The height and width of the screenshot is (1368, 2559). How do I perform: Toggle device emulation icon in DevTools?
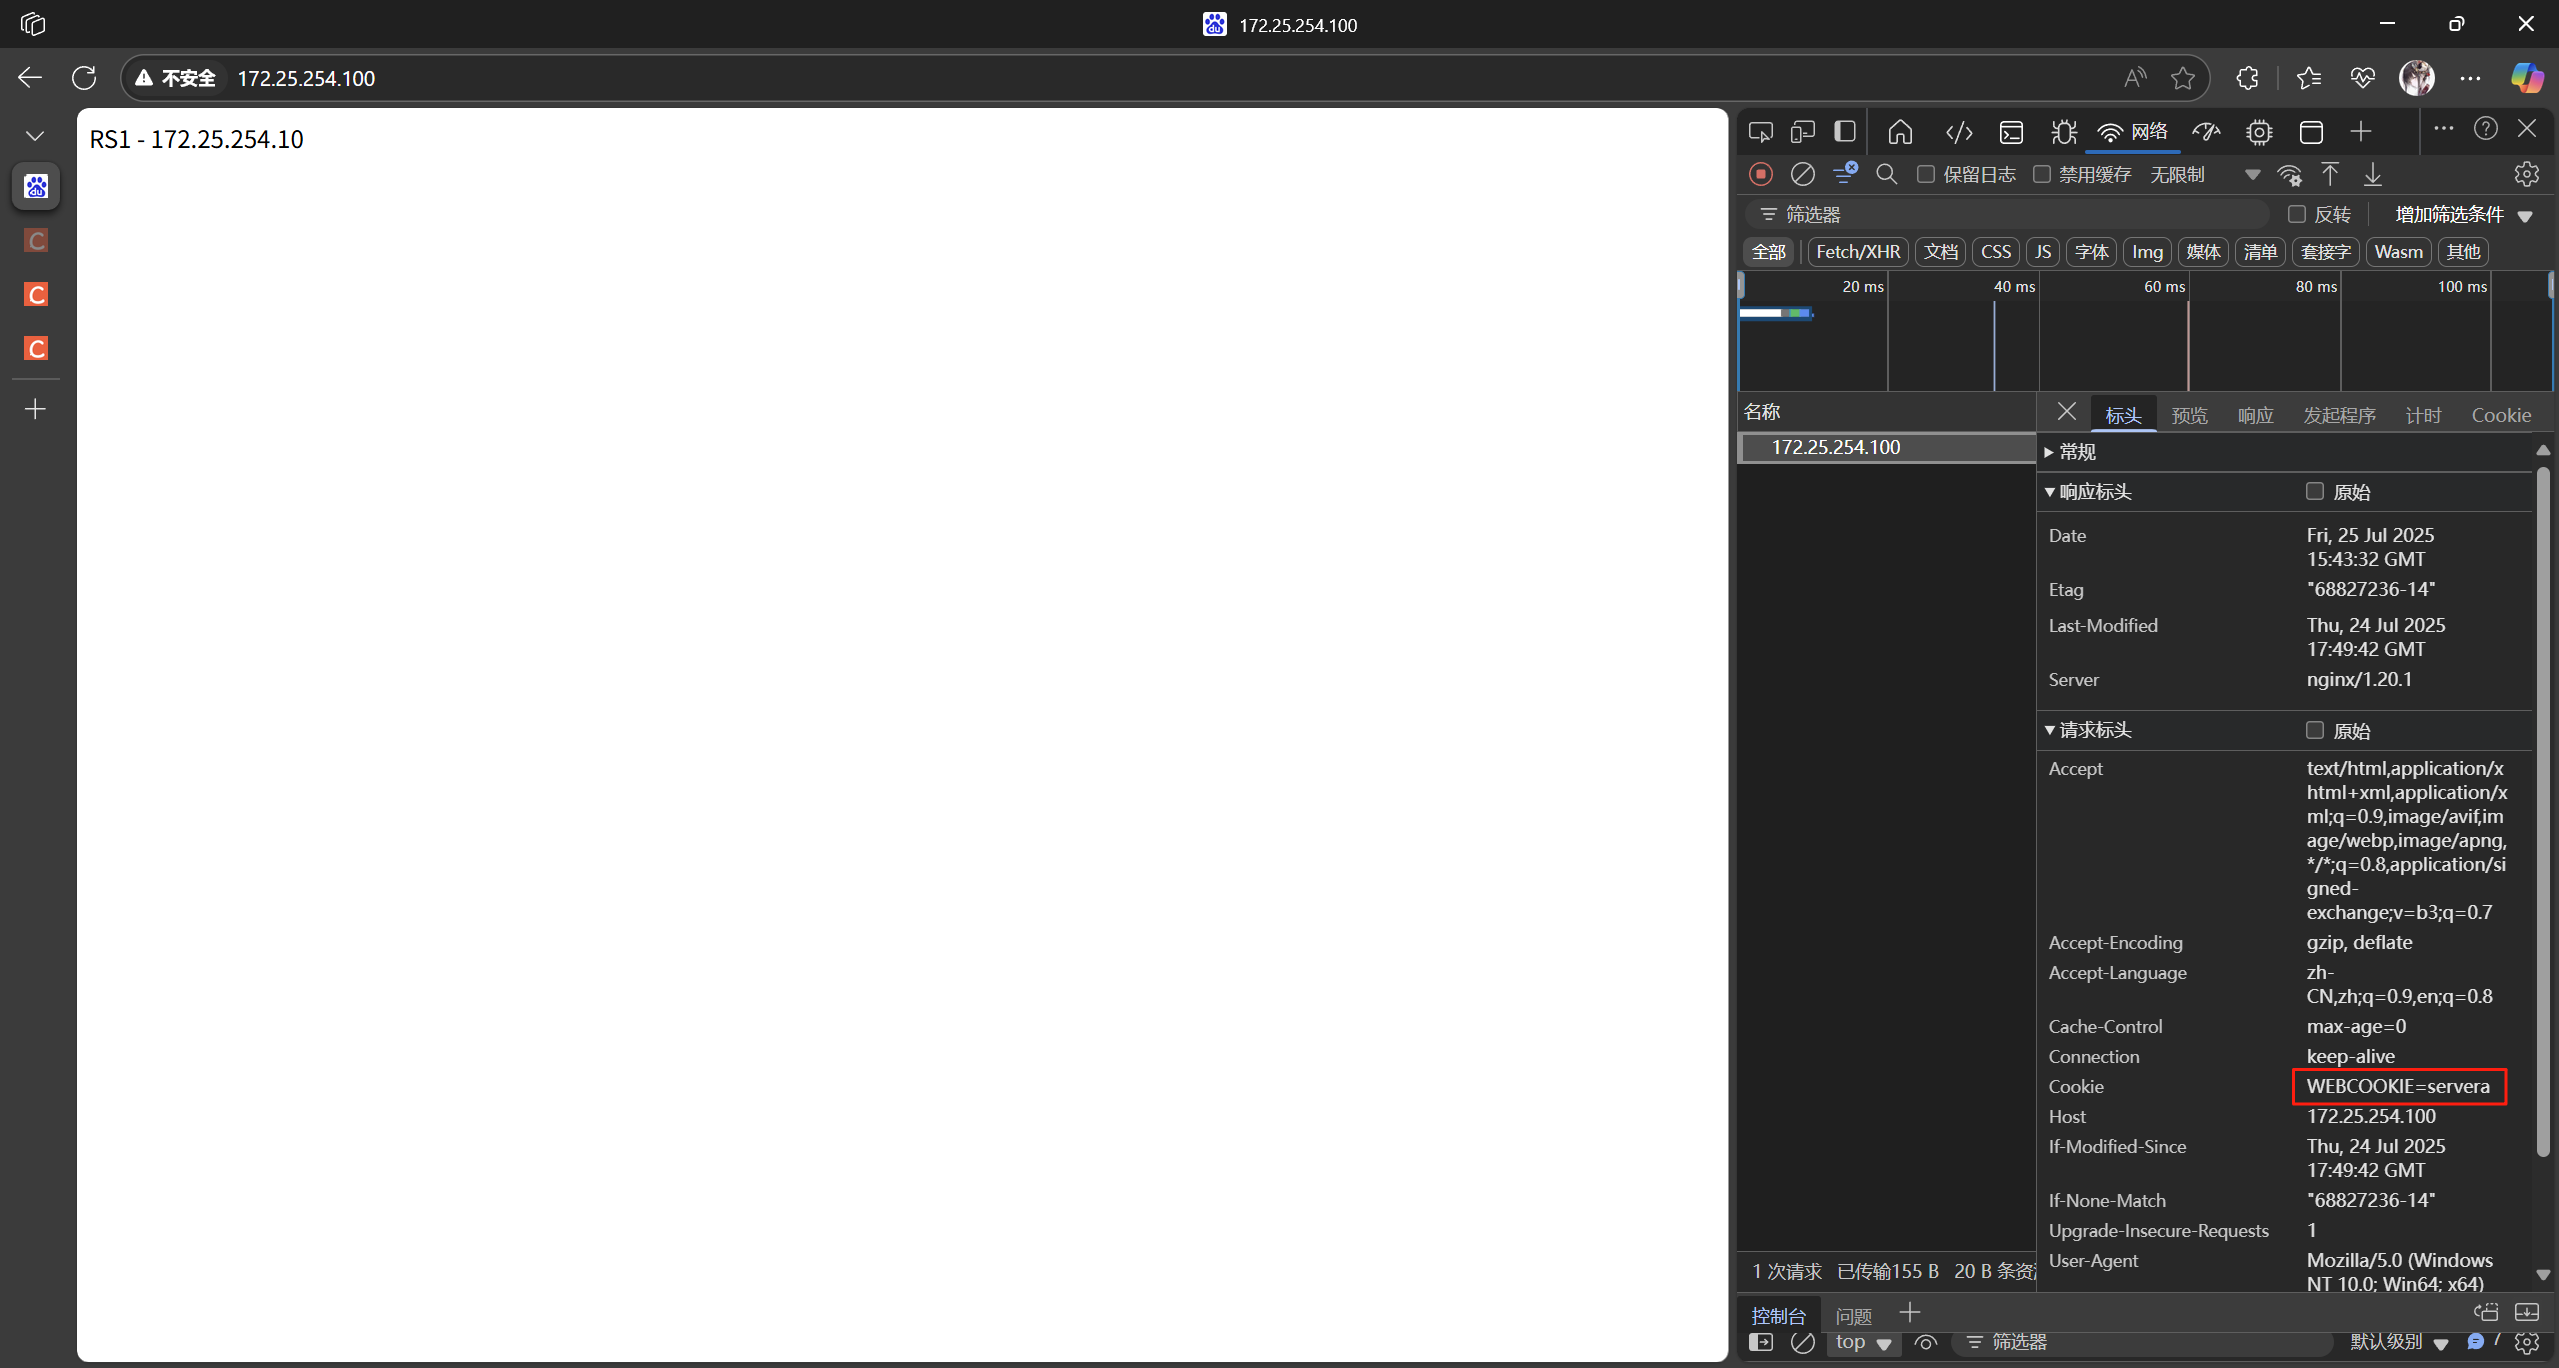[x=1803, y=132]
